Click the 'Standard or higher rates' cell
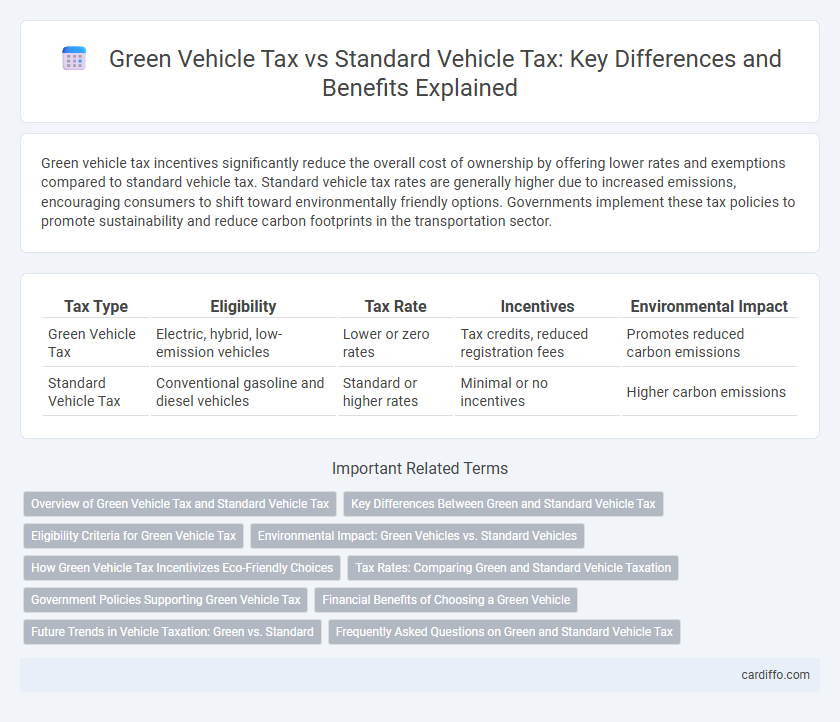 (395, 392)
